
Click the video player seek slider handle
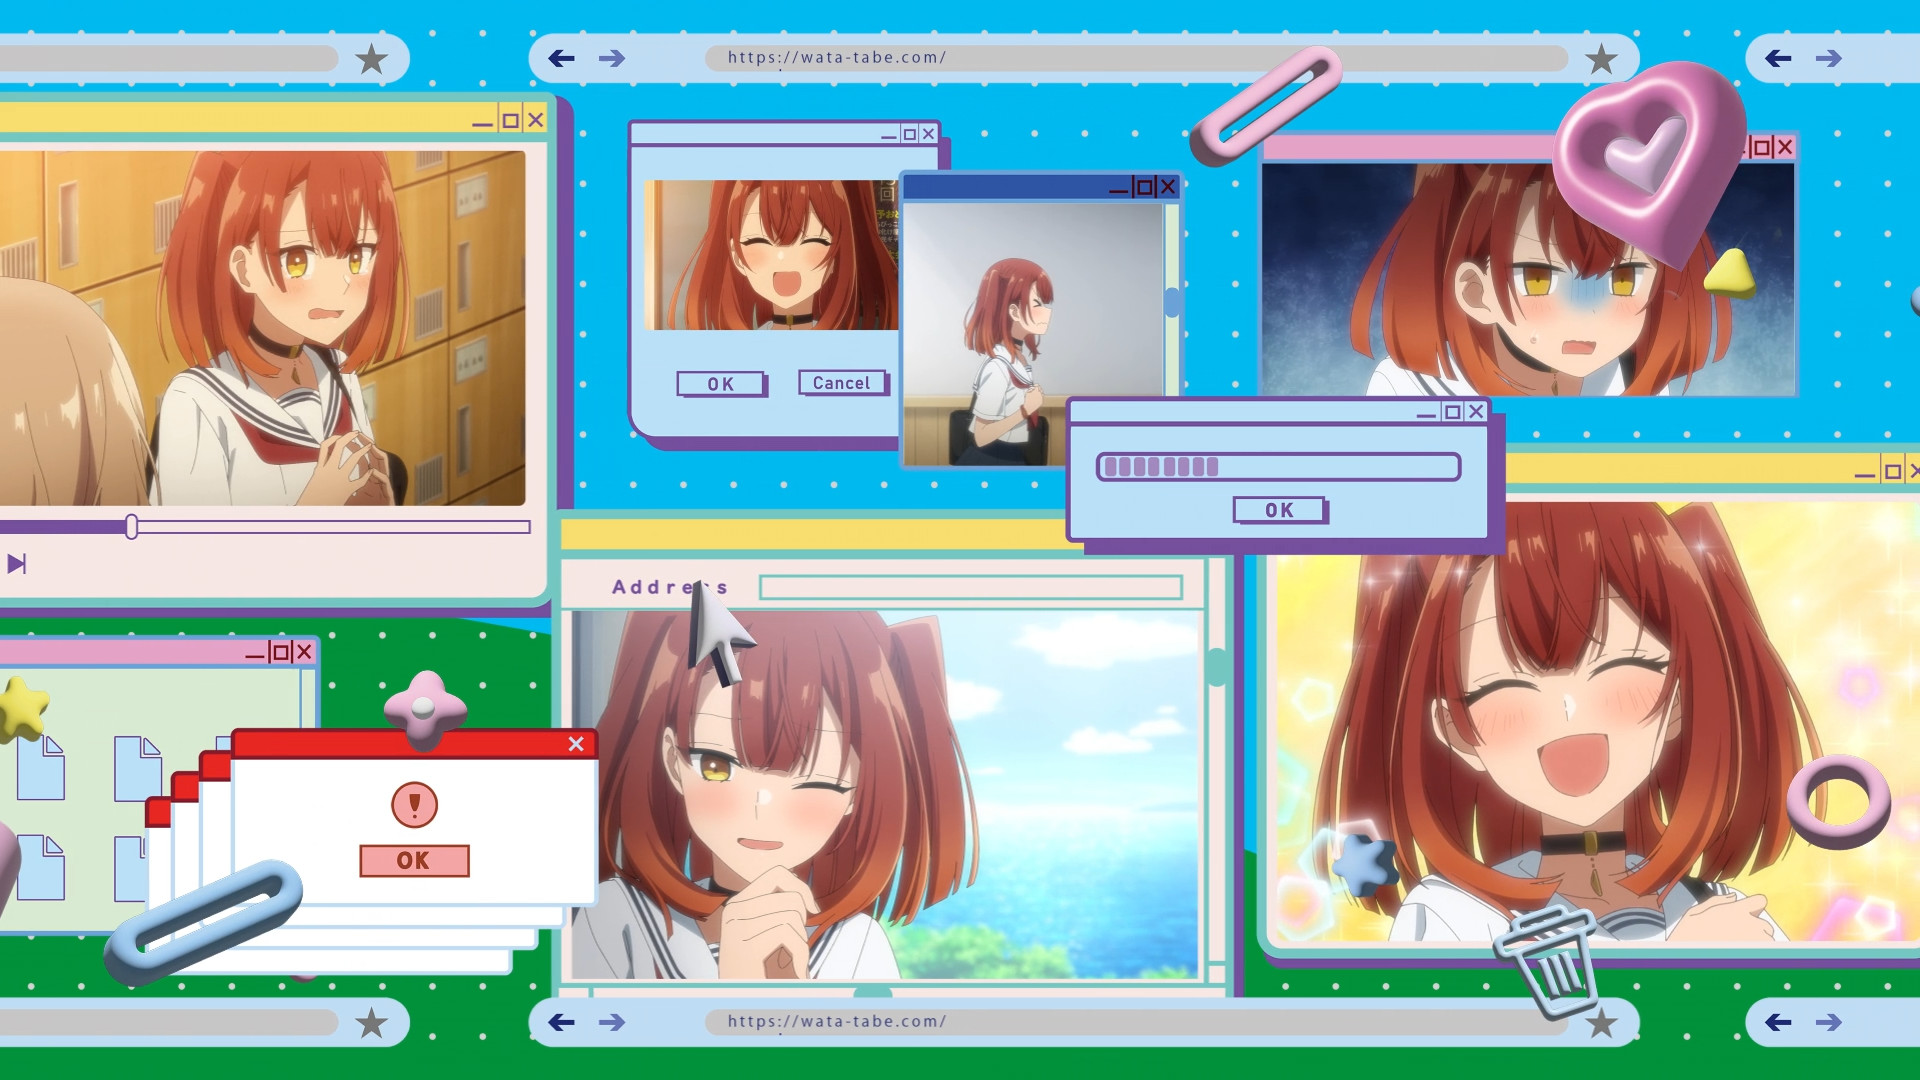click(132, 527)
